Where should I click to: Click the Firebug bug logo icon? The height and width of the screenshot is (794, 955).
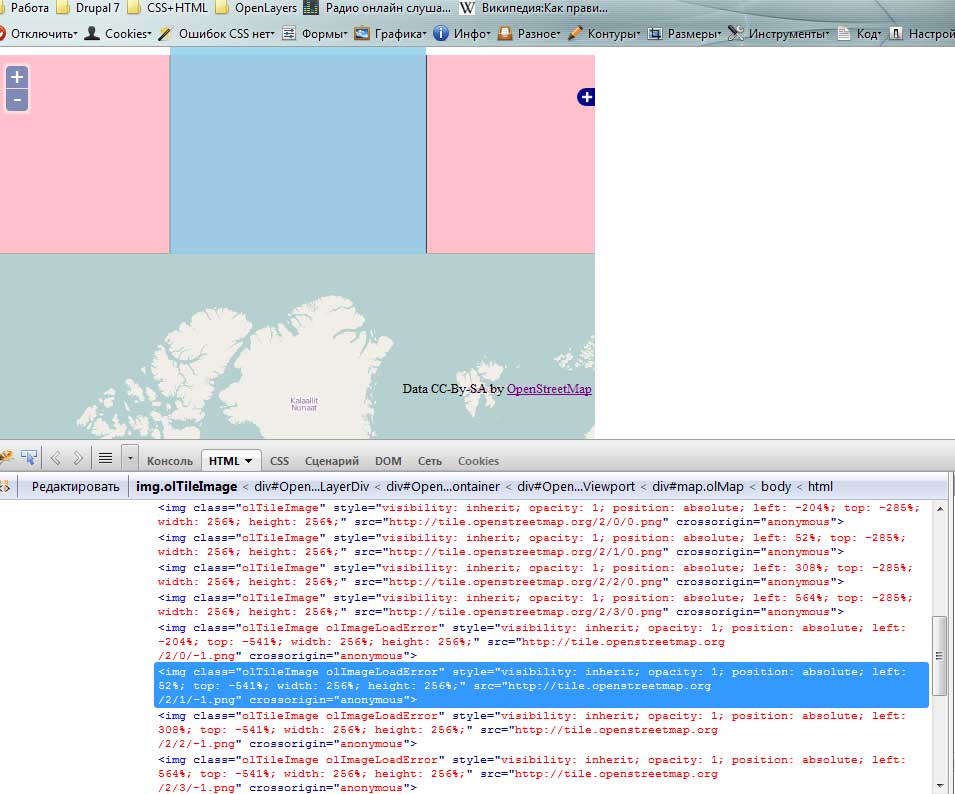[6, 458]
